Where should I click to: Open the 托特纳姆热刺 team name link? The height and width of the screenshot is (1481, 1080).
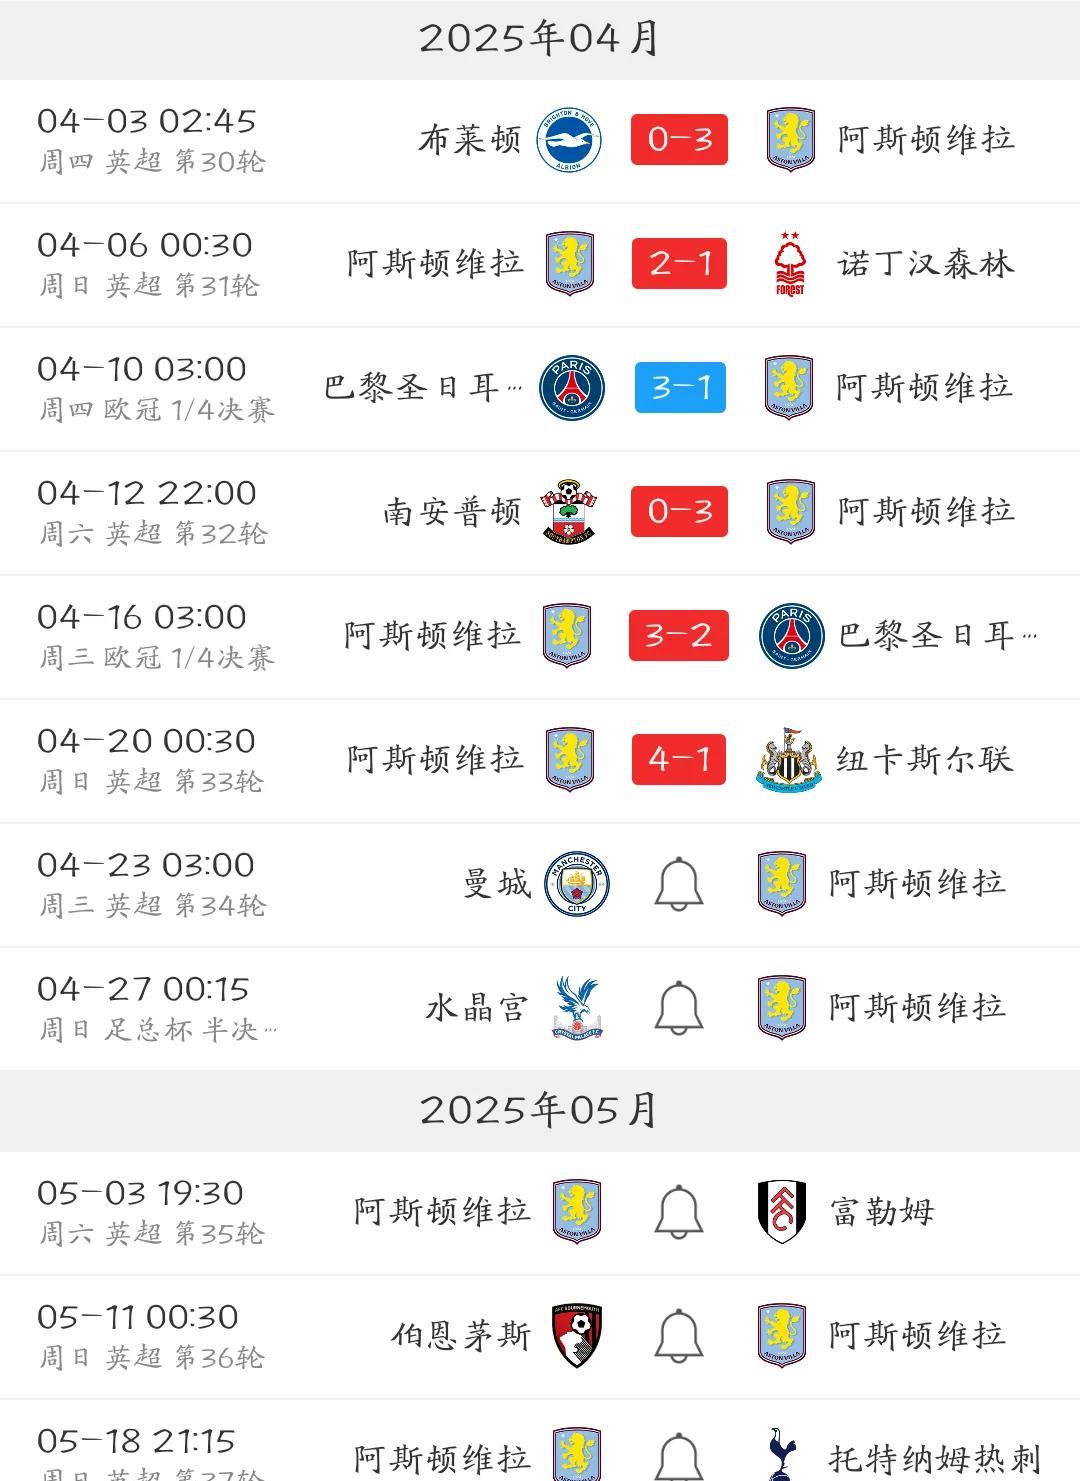coord(935,1458)
